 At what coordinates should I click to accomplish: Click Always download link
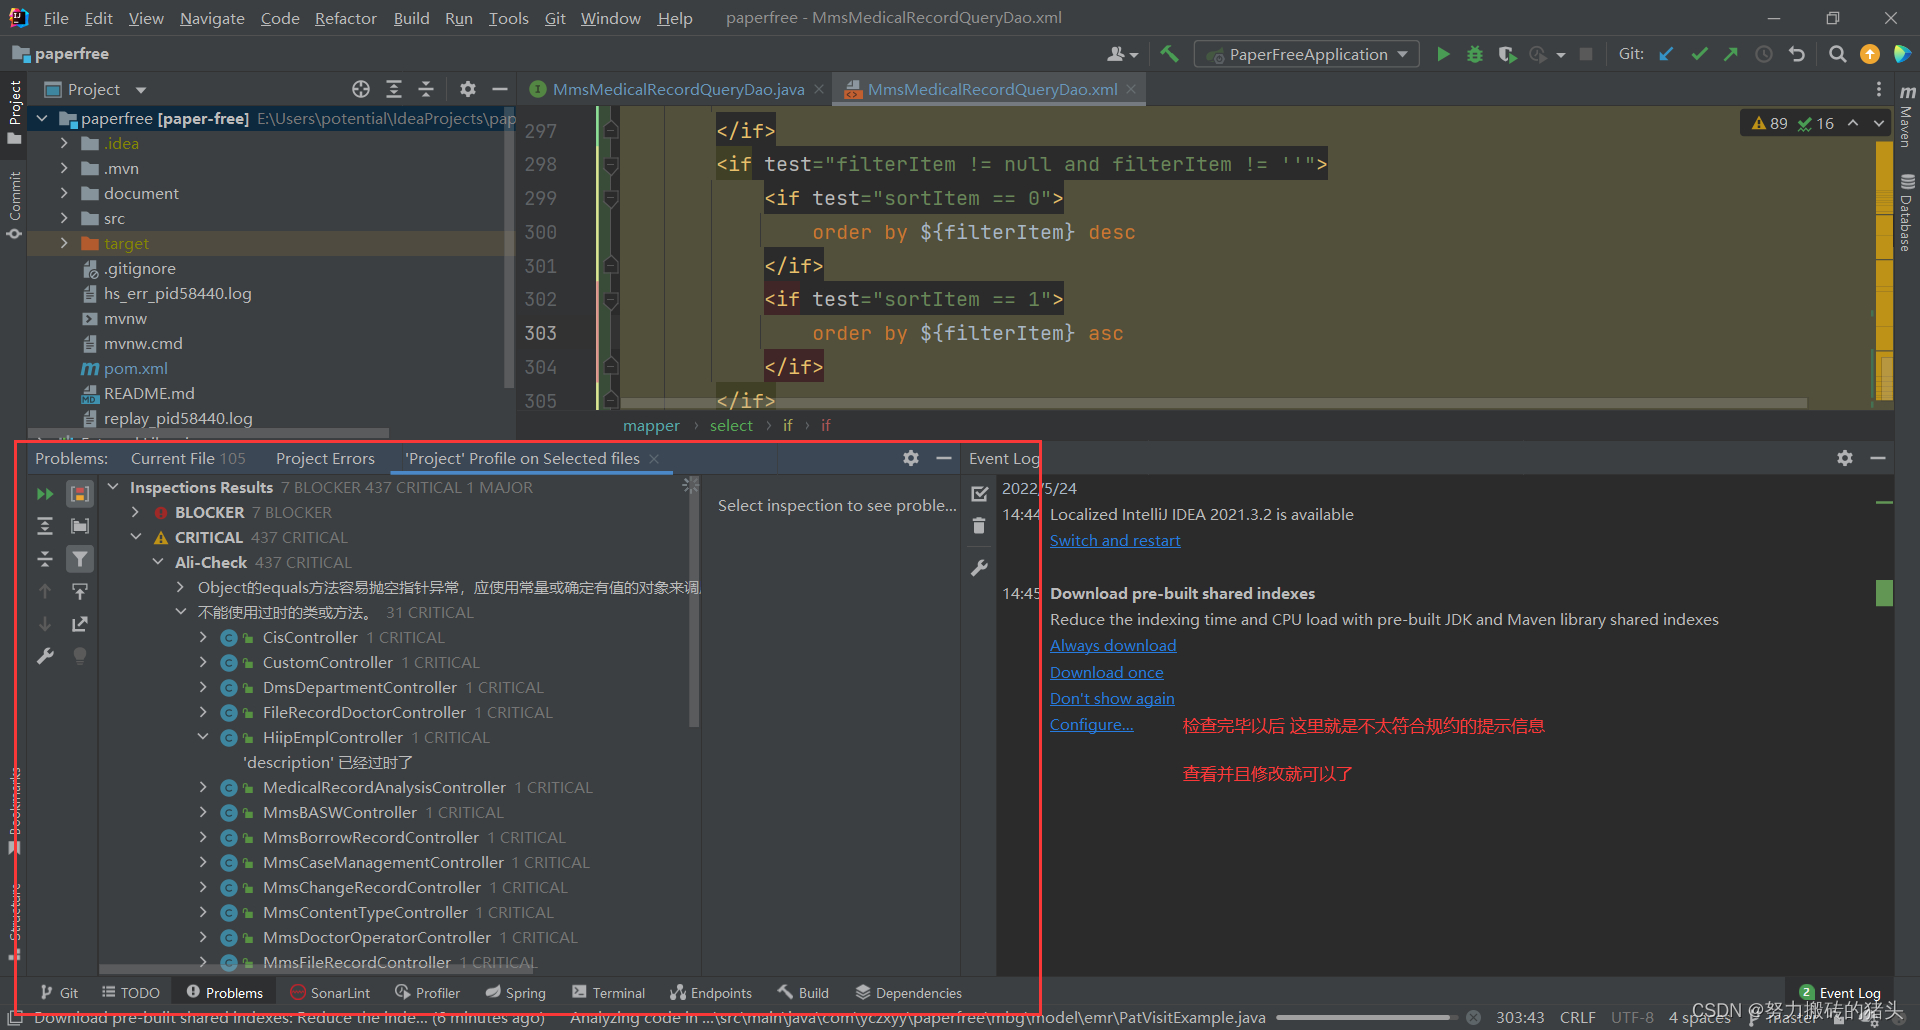[x=1113, y=646]
